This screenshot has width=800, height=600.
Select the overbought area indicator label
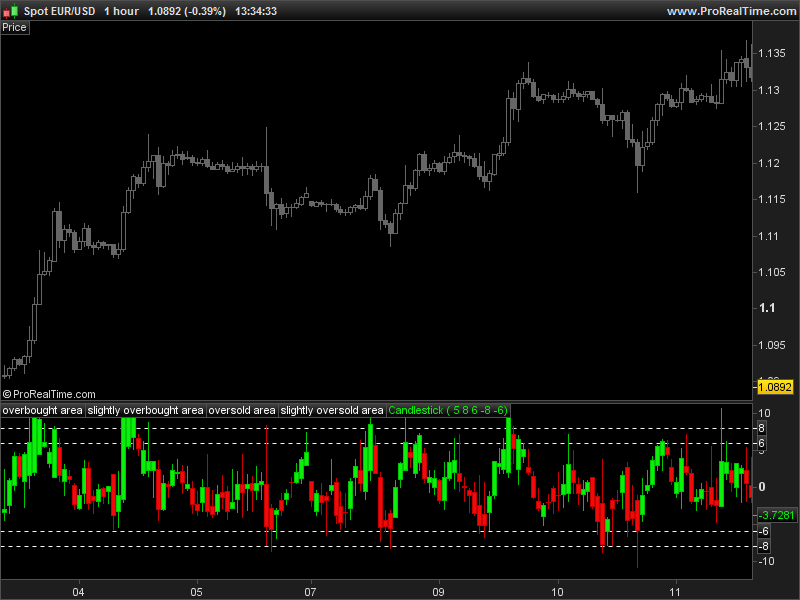pos(42,410)
